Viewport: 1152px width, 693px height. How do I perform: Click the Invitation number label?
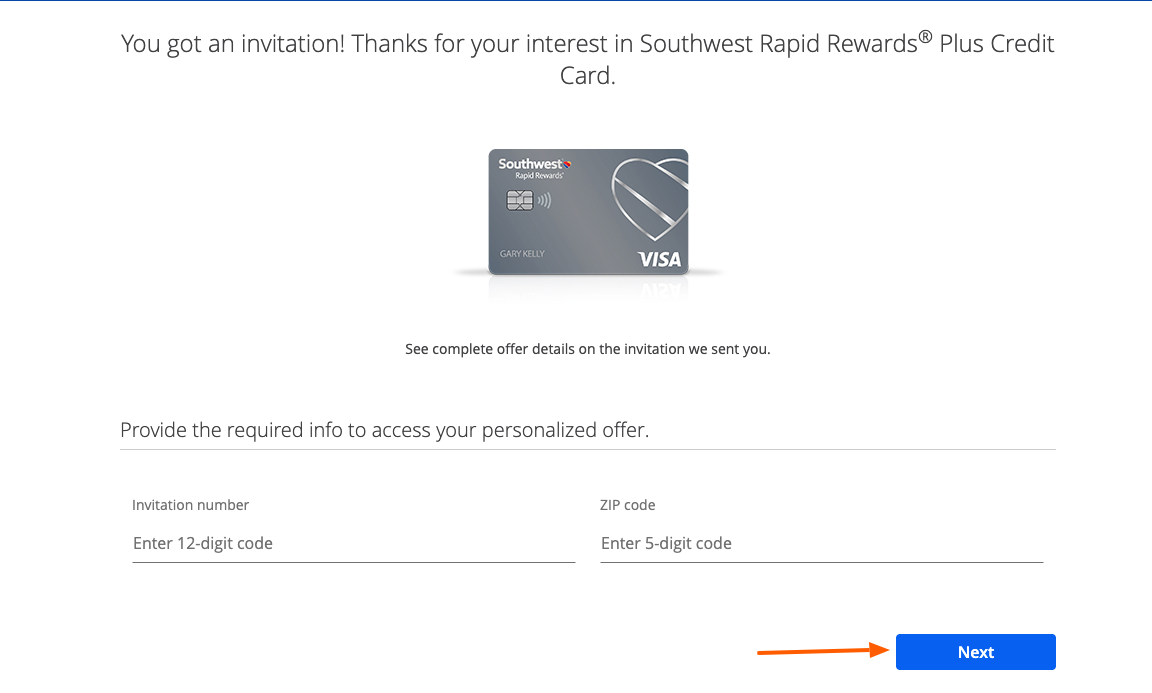click(190, 505)
